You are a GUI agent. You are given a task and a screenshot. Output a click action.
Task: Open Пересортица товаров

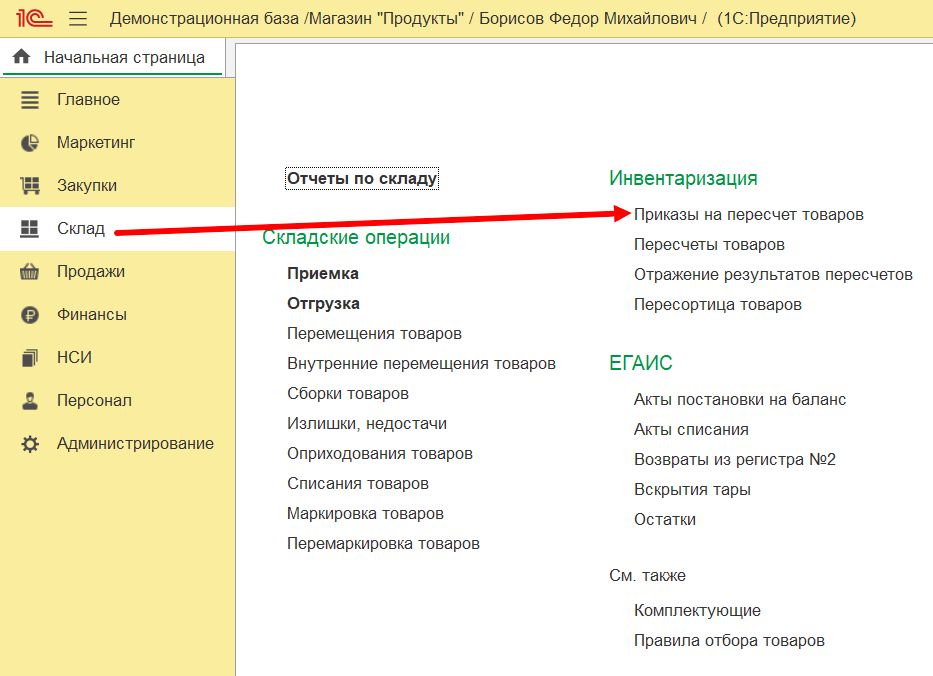click(718, 305)
